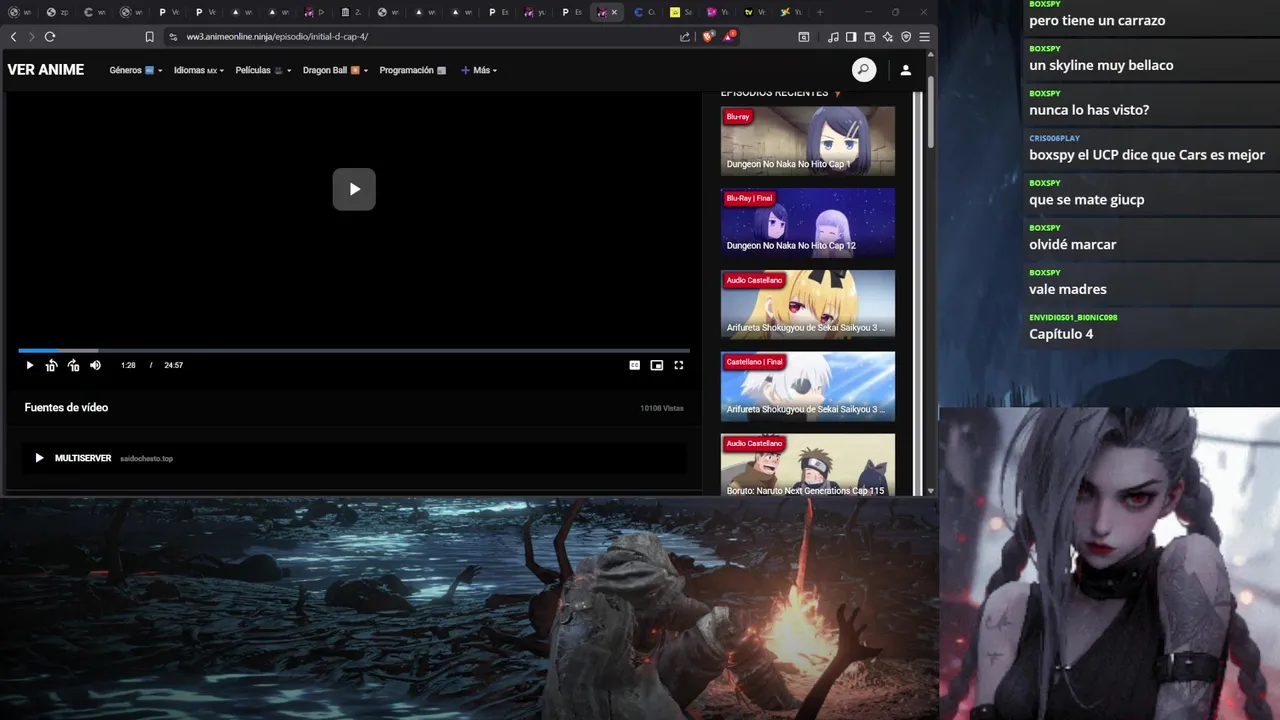
Task: Click chat message 'vale madres'
Action: (1068, 289)
